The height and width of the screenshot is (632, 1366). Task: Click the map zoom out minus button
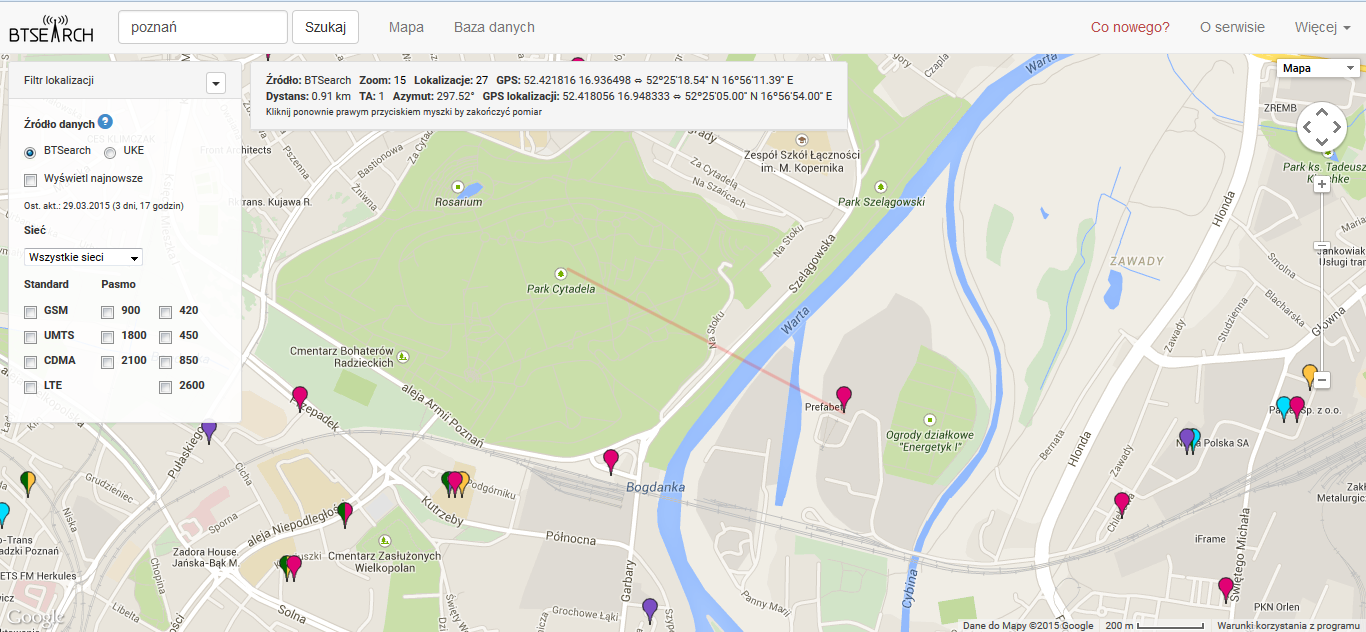[1322, 380]
